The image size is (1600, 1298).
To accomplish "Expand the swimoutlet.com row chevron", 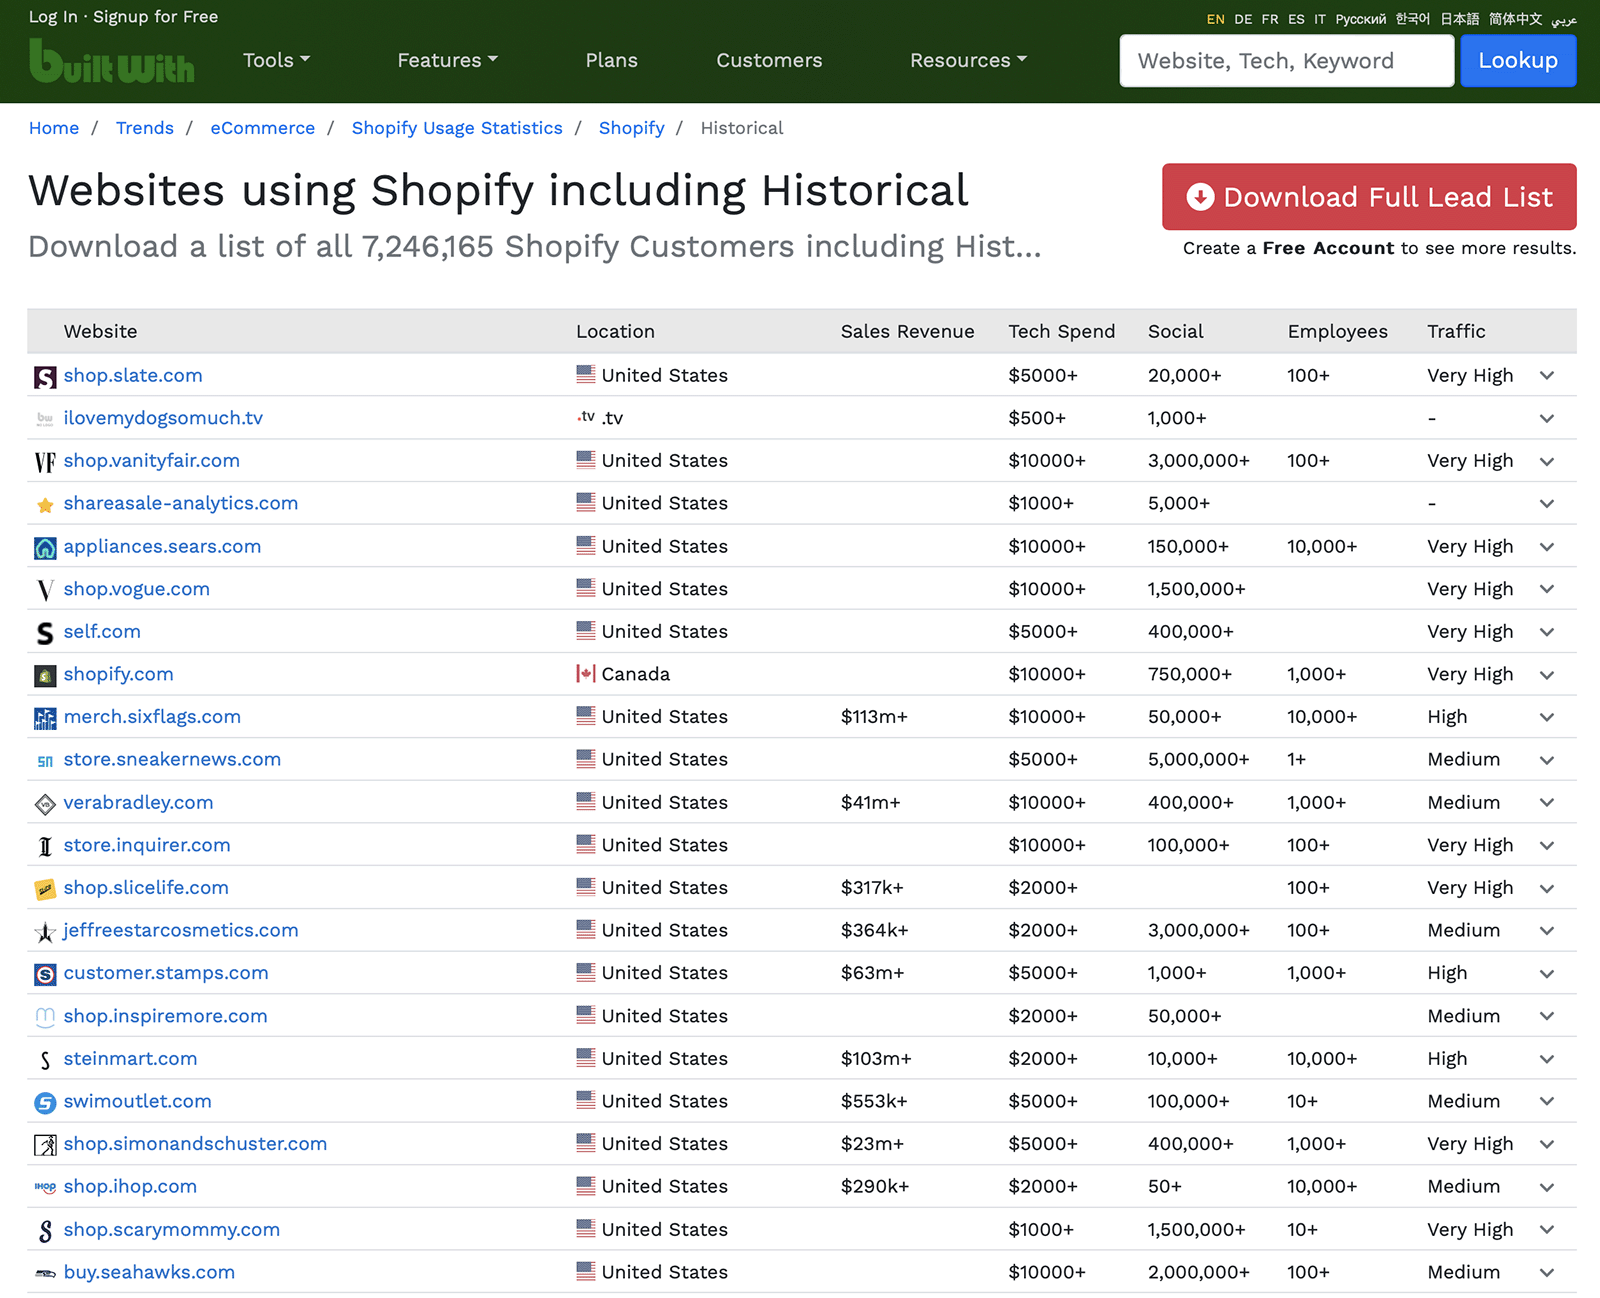I will 1547,1102.
